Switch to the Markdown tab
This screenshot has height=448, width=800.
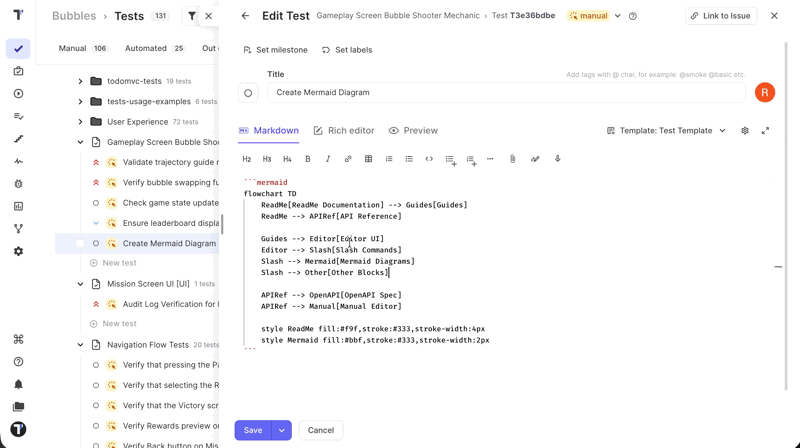[x=269, y=131]
